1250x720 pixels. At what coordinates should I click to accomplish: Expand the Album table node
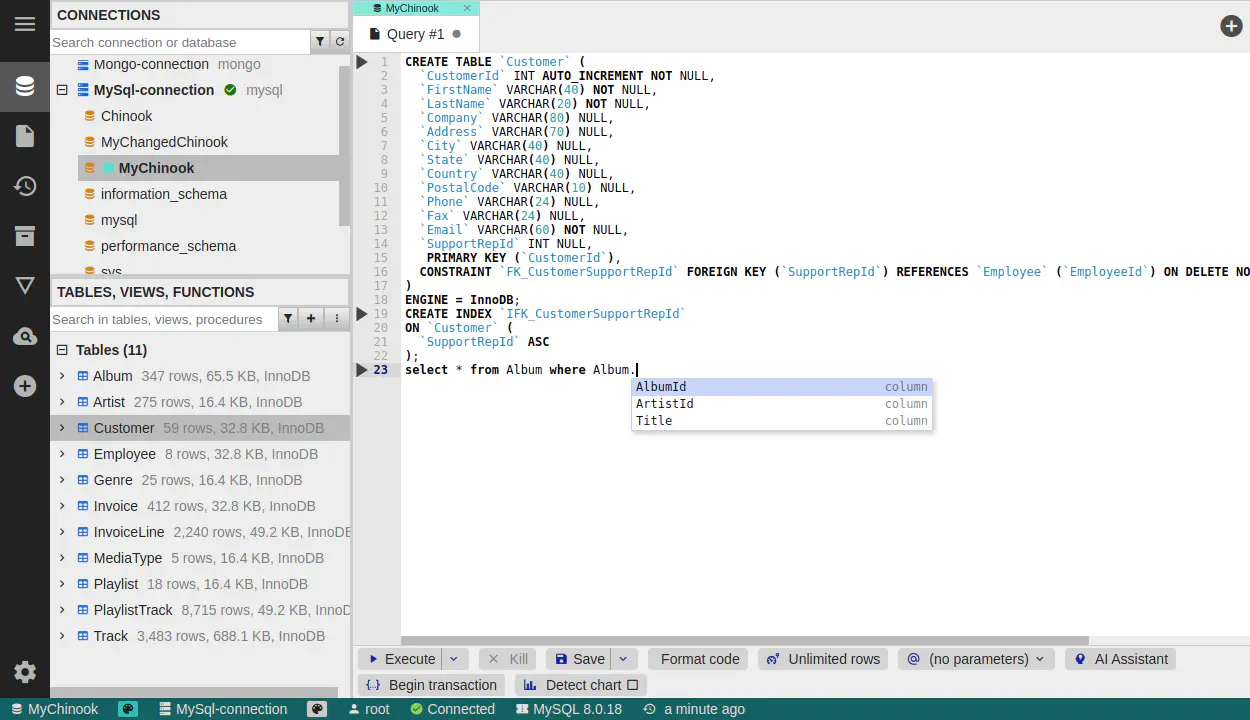point(62,376)
